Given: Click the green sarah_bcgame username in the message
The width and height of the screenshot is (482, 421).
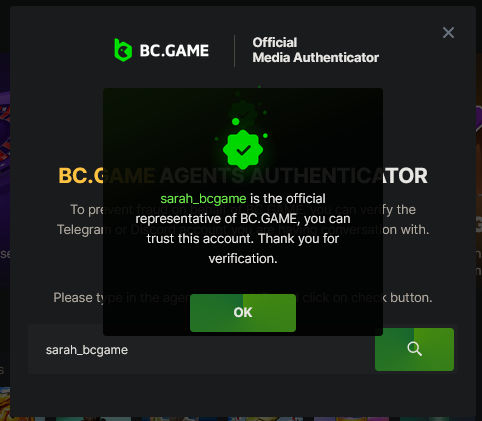Looking at the screenshot, I should coord(203,199).
